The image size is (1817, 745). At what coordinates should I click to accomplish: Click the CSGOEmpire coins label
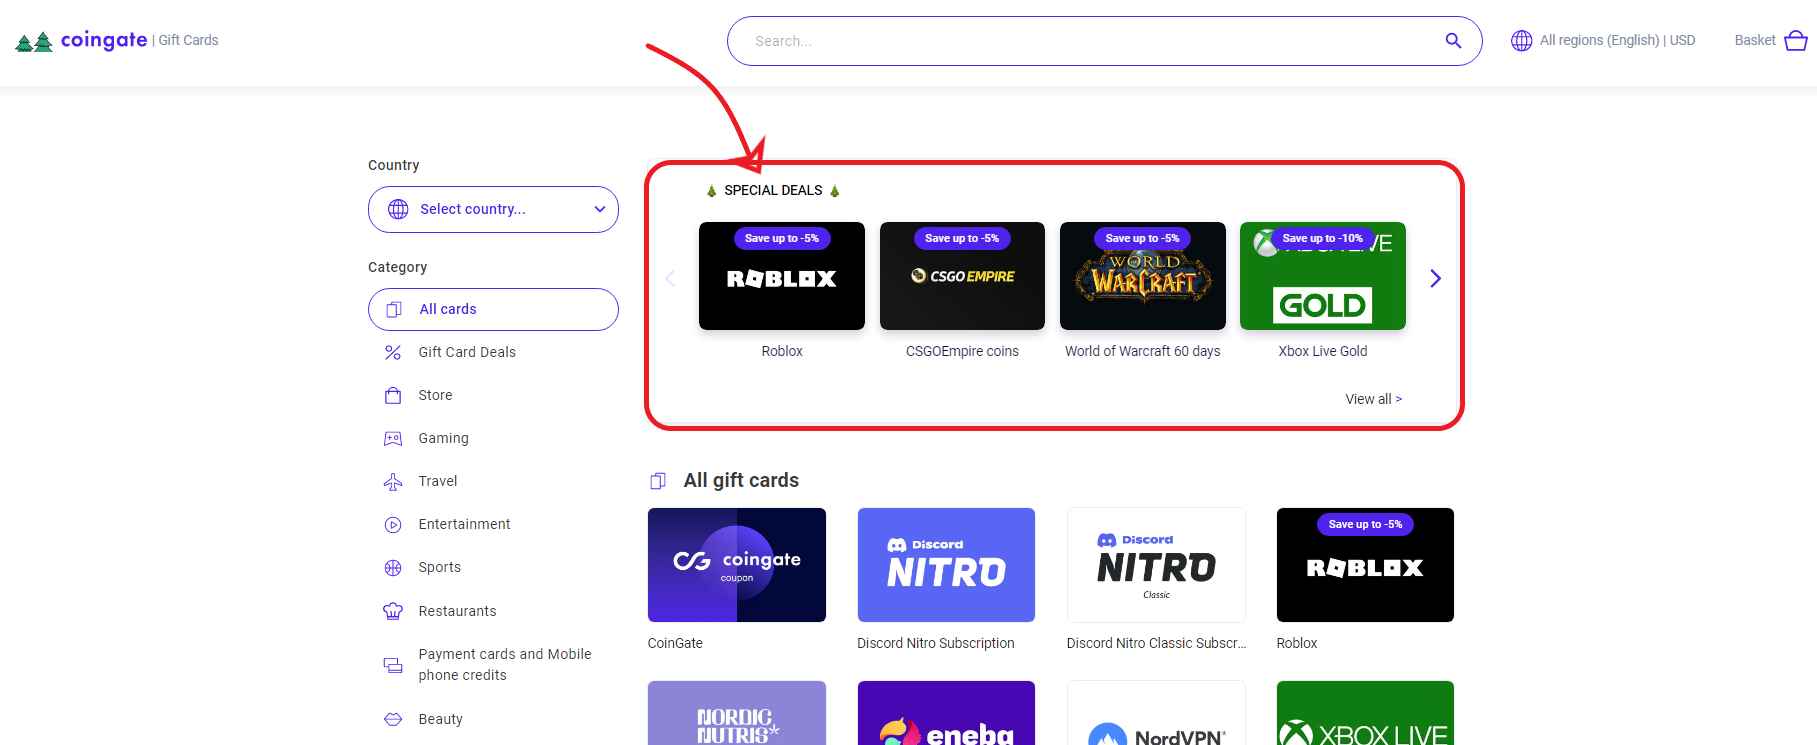click(x=962, y=352)
